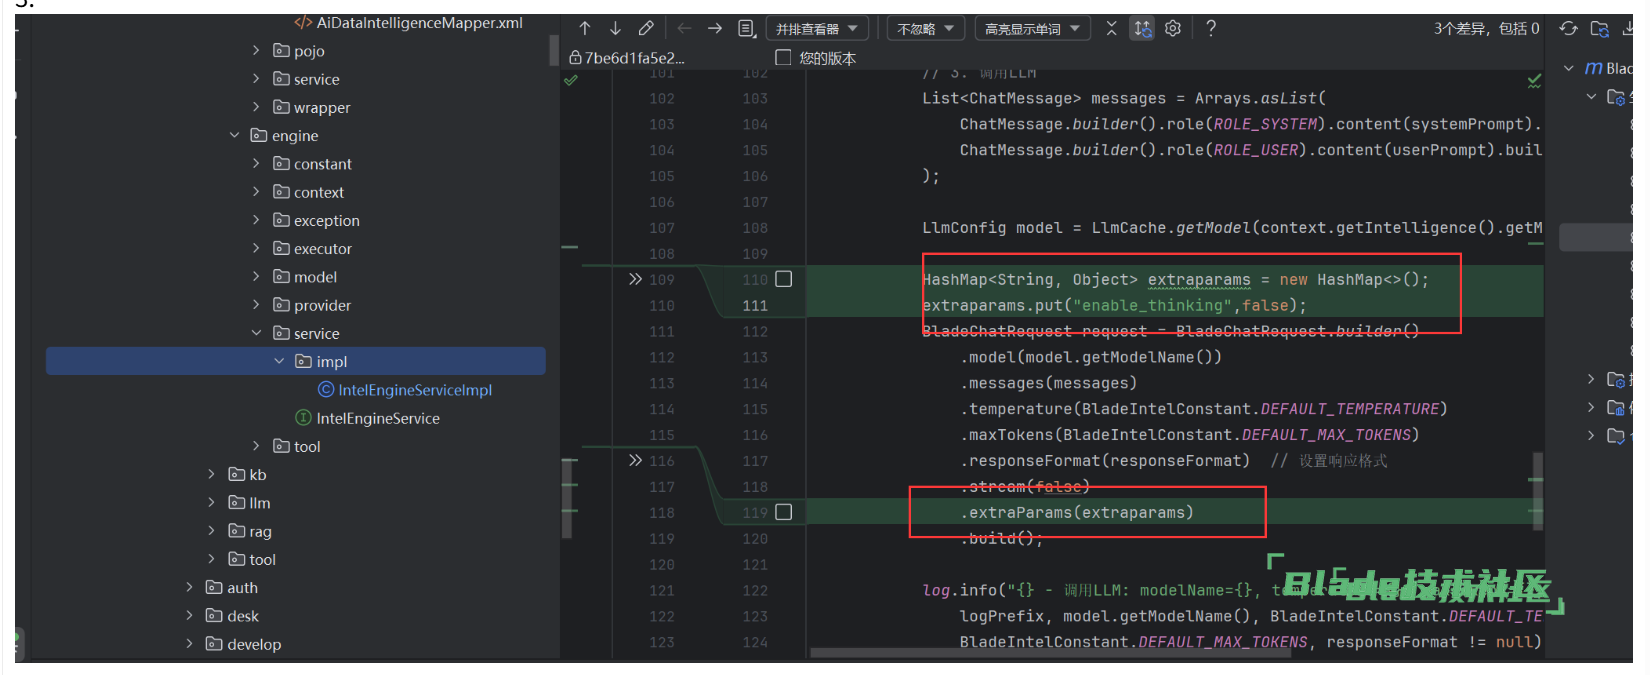Open the 高亮显示单词 highlight dropdown

pyautogui.click(x=1032, y=29)
